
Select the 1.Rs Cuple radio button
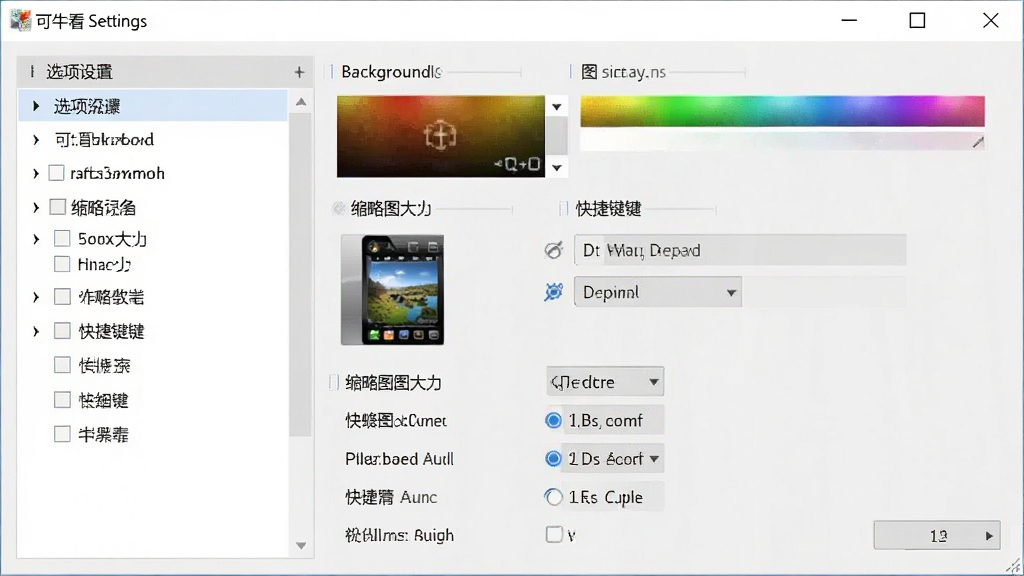(553, 498)
